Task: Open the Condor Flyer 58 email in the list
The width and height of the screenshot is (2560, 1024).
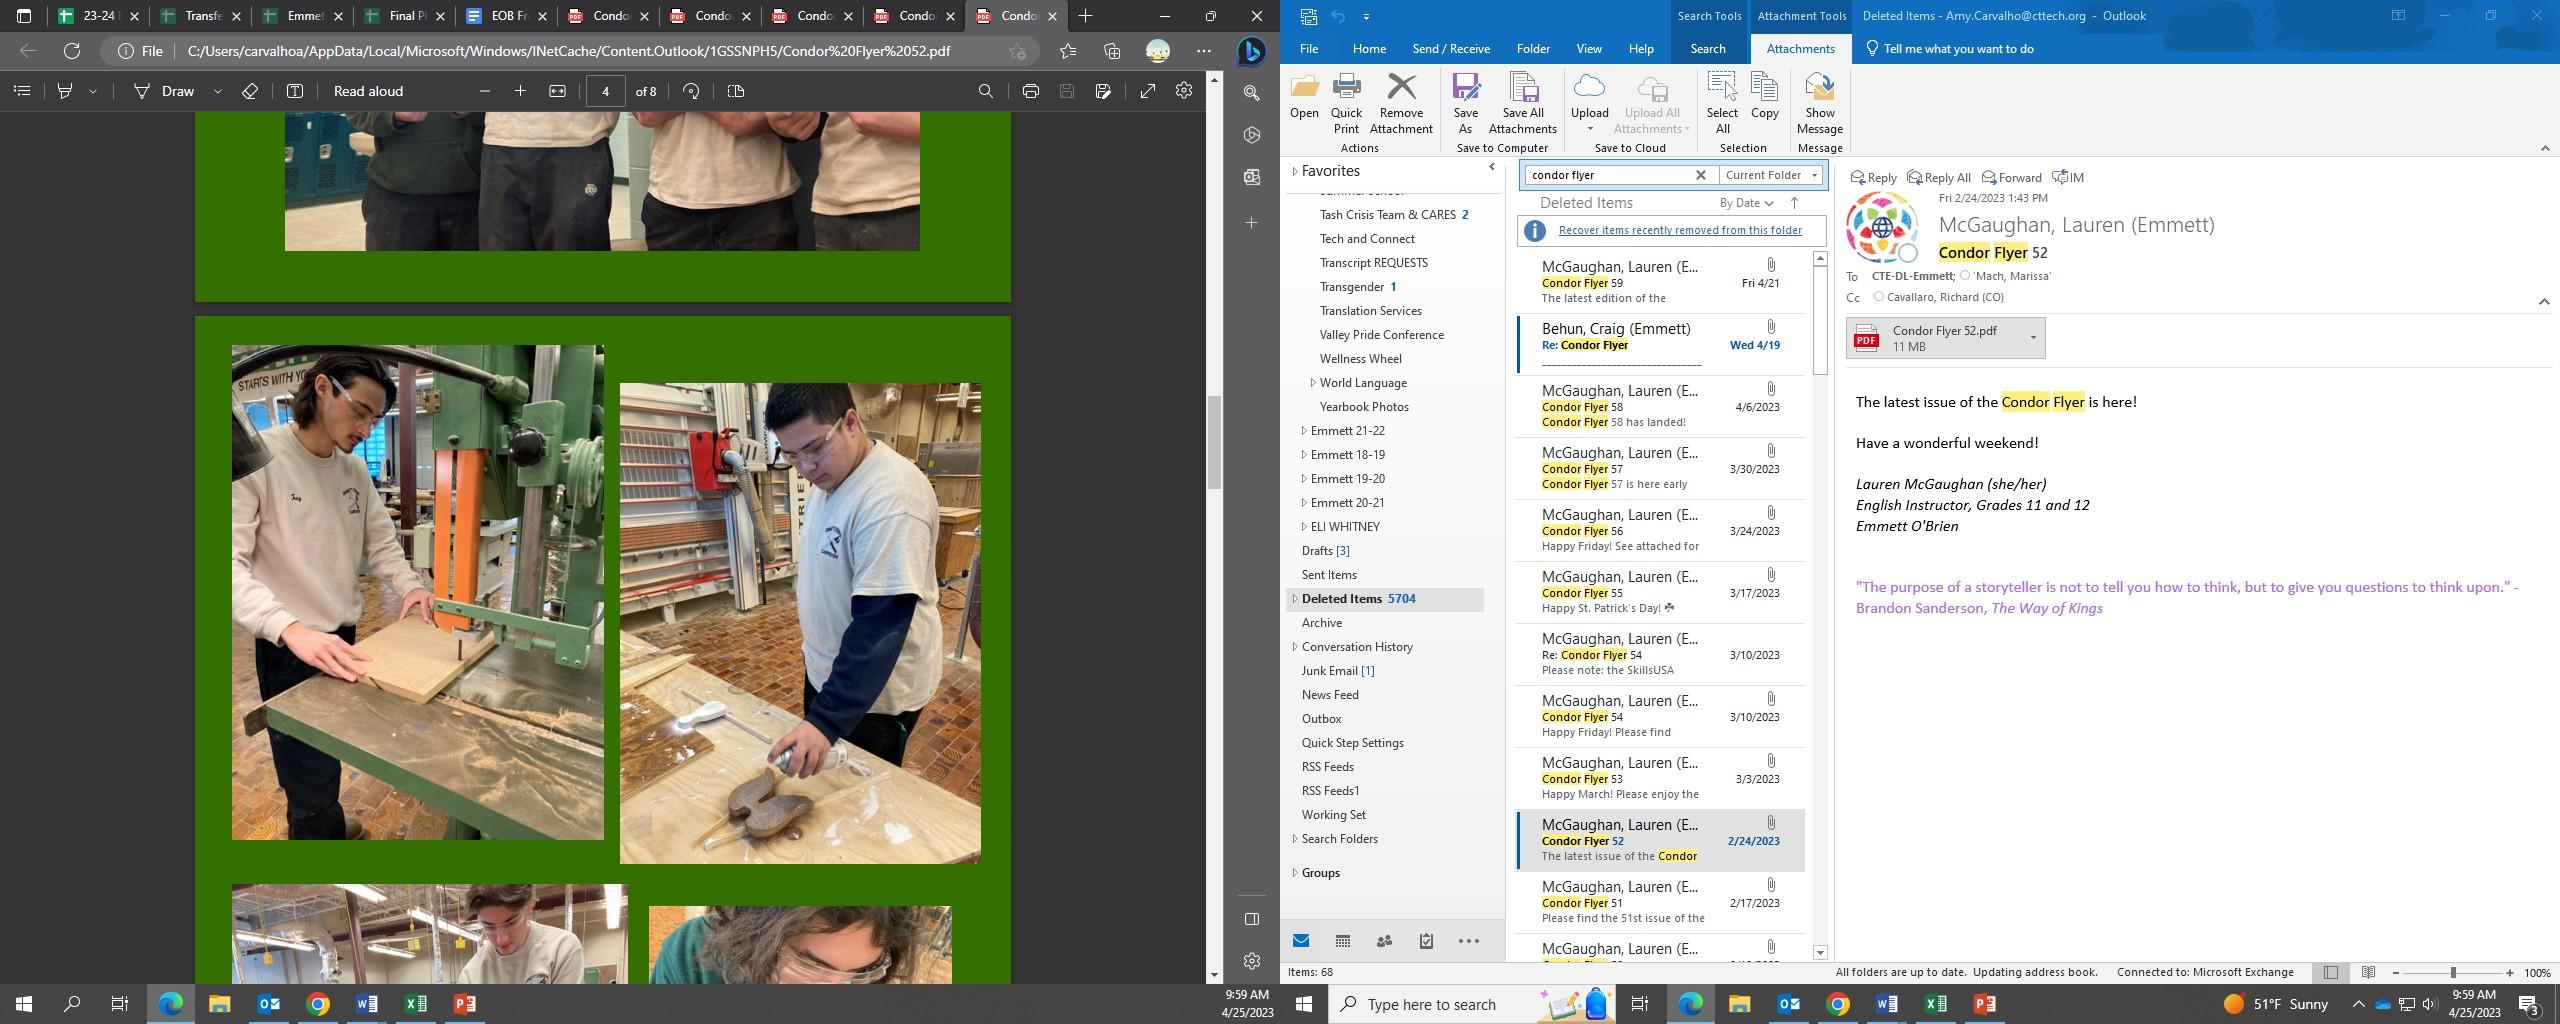Action: (x=1661, y=406)
